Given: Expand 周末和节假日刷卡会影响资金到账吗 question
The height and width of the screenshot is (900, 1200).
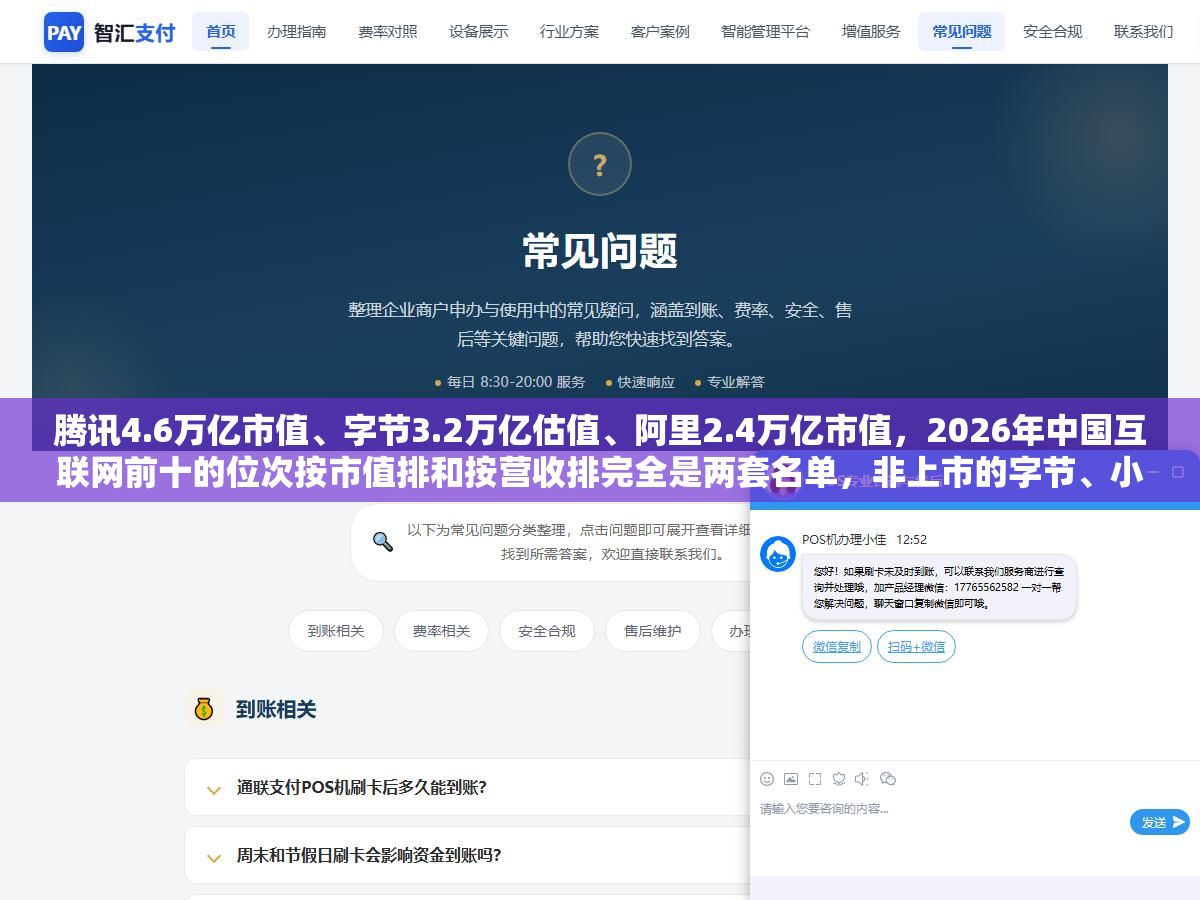Looking at the screenshot, I should tap(467, 855).
